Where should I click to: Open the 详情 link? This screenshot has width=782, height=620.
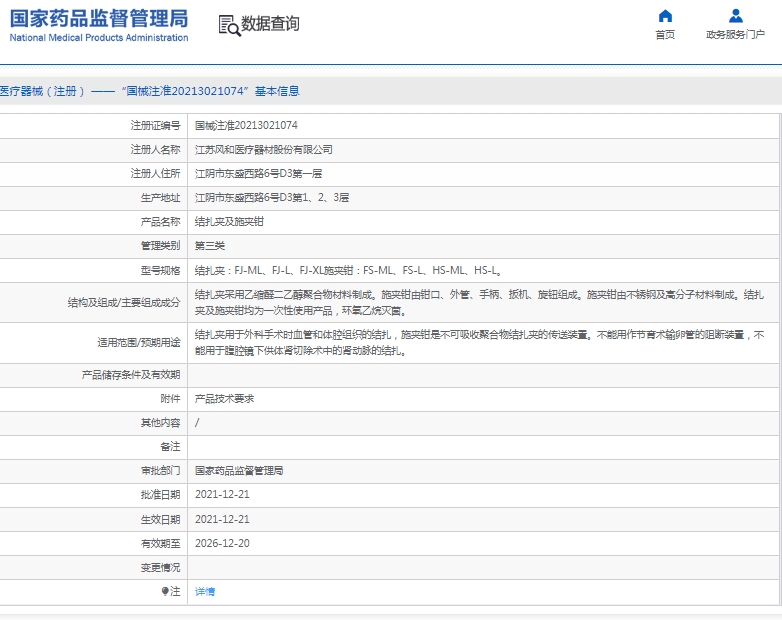pyautogui.click(x=204, y=592)
